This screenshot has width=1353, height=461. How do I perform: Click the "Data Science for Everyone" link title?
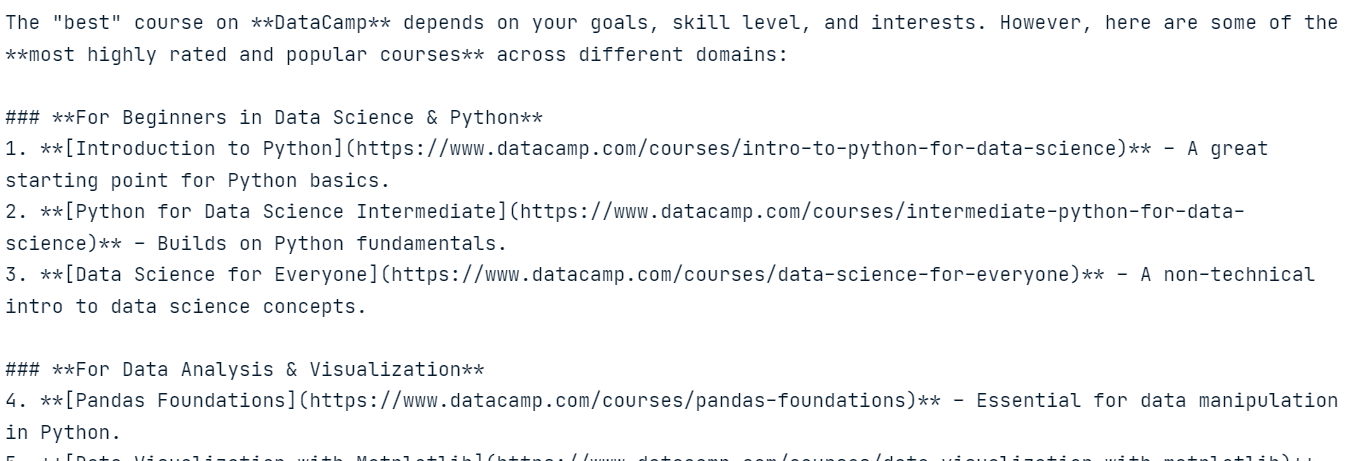[x=222, y=275]
